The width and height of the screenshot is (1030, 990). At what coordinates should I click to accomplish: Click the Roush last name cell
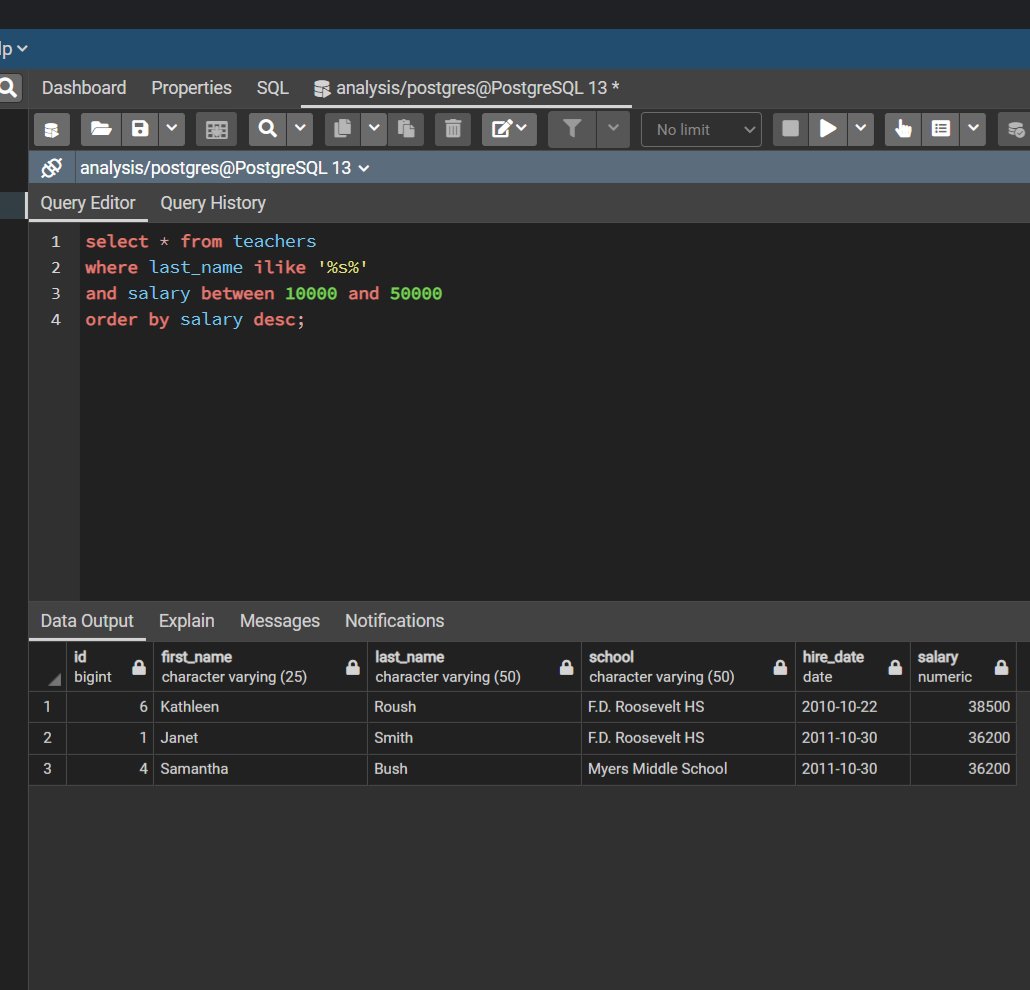tap(474, 707)
